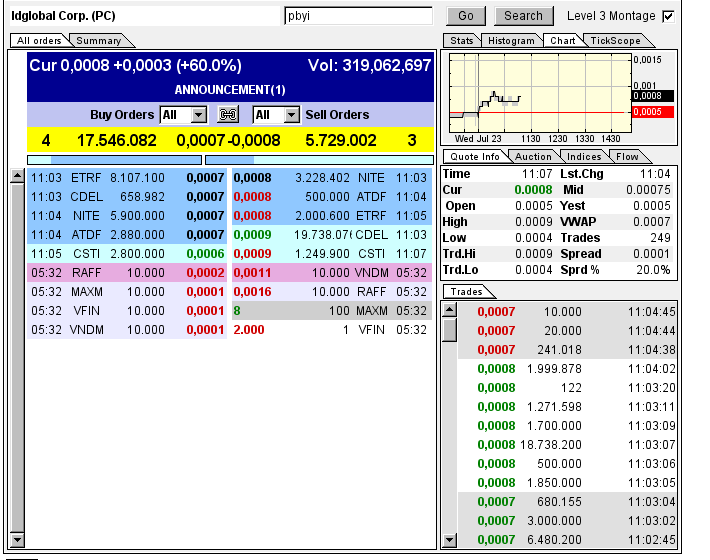Show the Stats tab
710x560 pixels.
coord(461,40)
